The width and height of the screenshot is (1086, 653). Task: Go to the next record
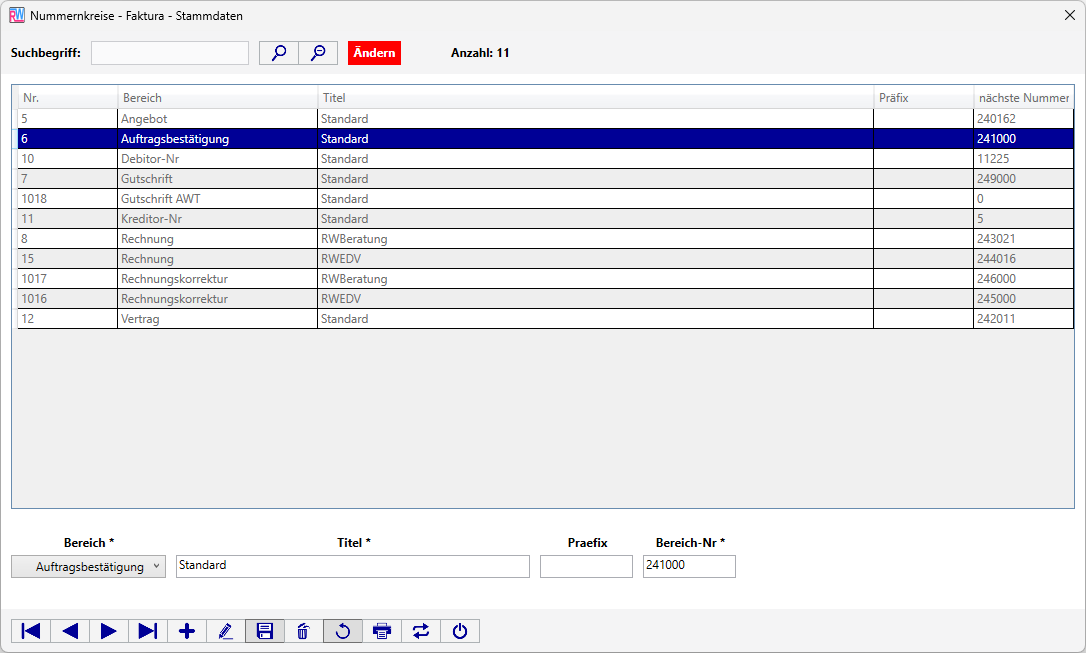[x=109, y=631]
